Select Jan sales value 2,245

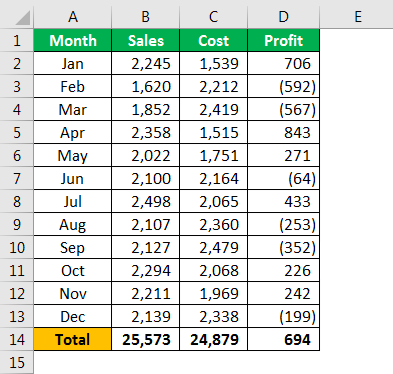(146, 63)
